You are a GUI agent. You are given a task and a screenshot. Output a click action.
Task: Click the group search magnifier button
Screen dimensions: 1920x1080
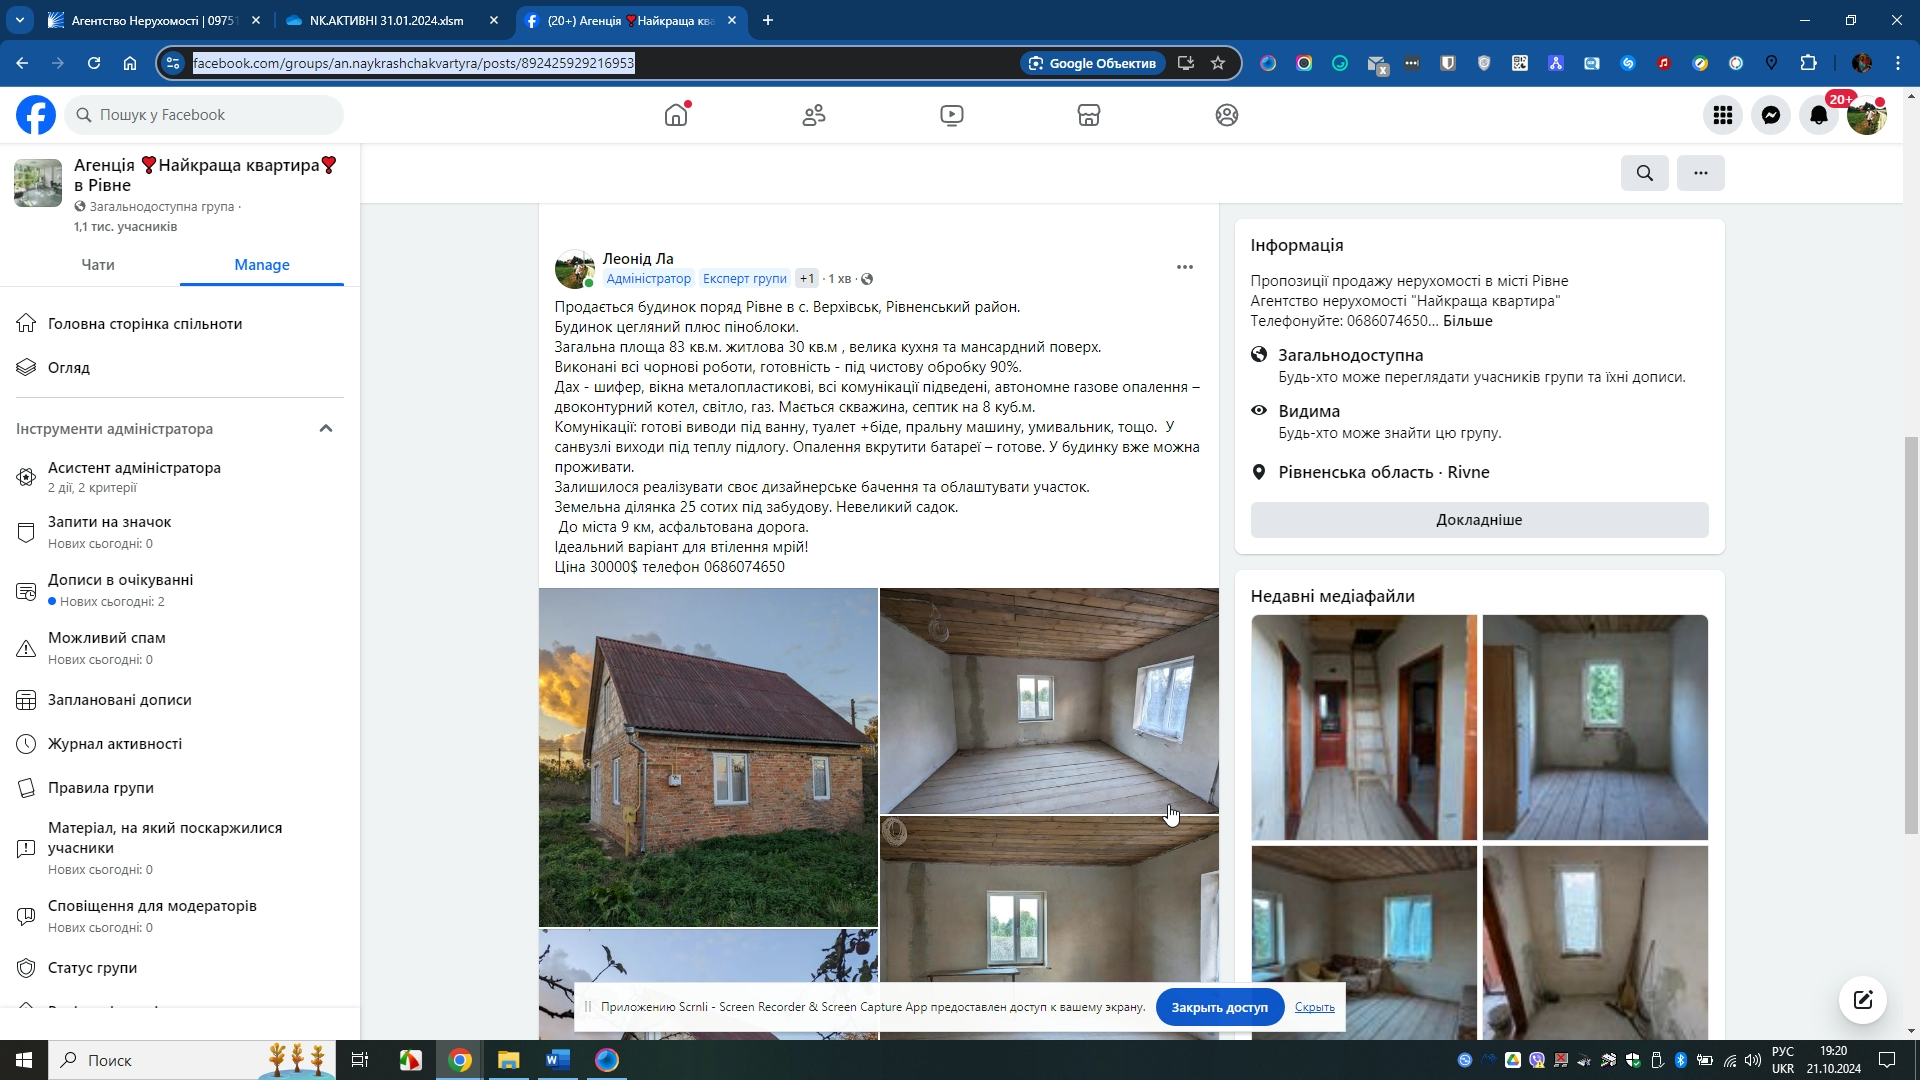coord(1644,173)
